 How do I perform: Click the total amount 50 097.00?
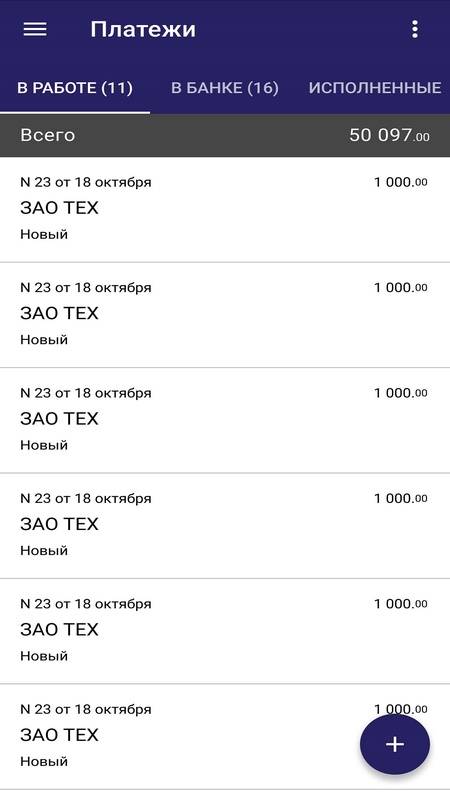pyautogui.click(x=389, y=135)
